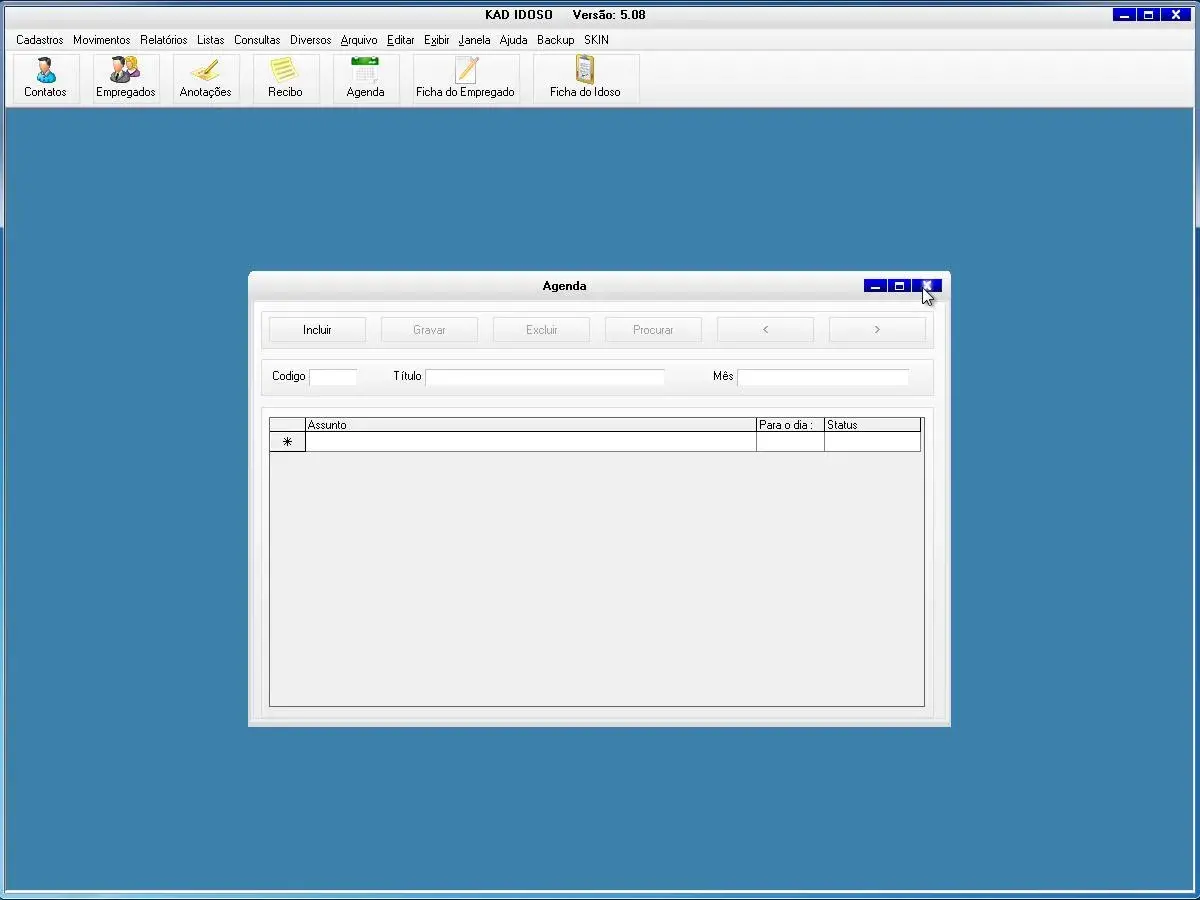Select the Backup menu item
This screenshot has height=900, width=1200.
pos(555,40)
